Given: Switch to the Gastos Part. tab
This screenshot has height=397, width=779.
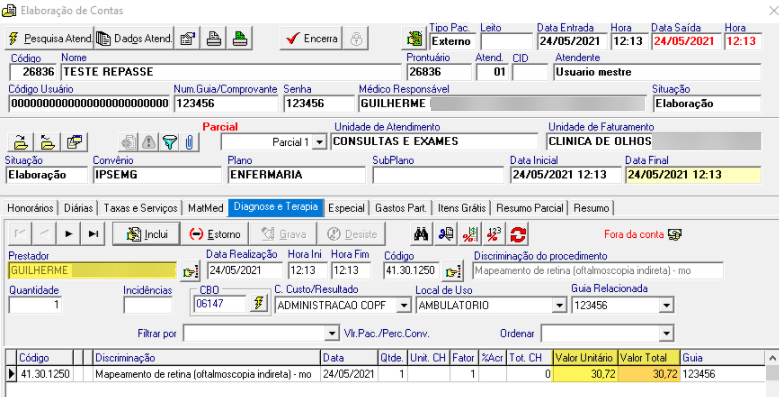Looking at the screenshot, I should (x=401, y=208).
